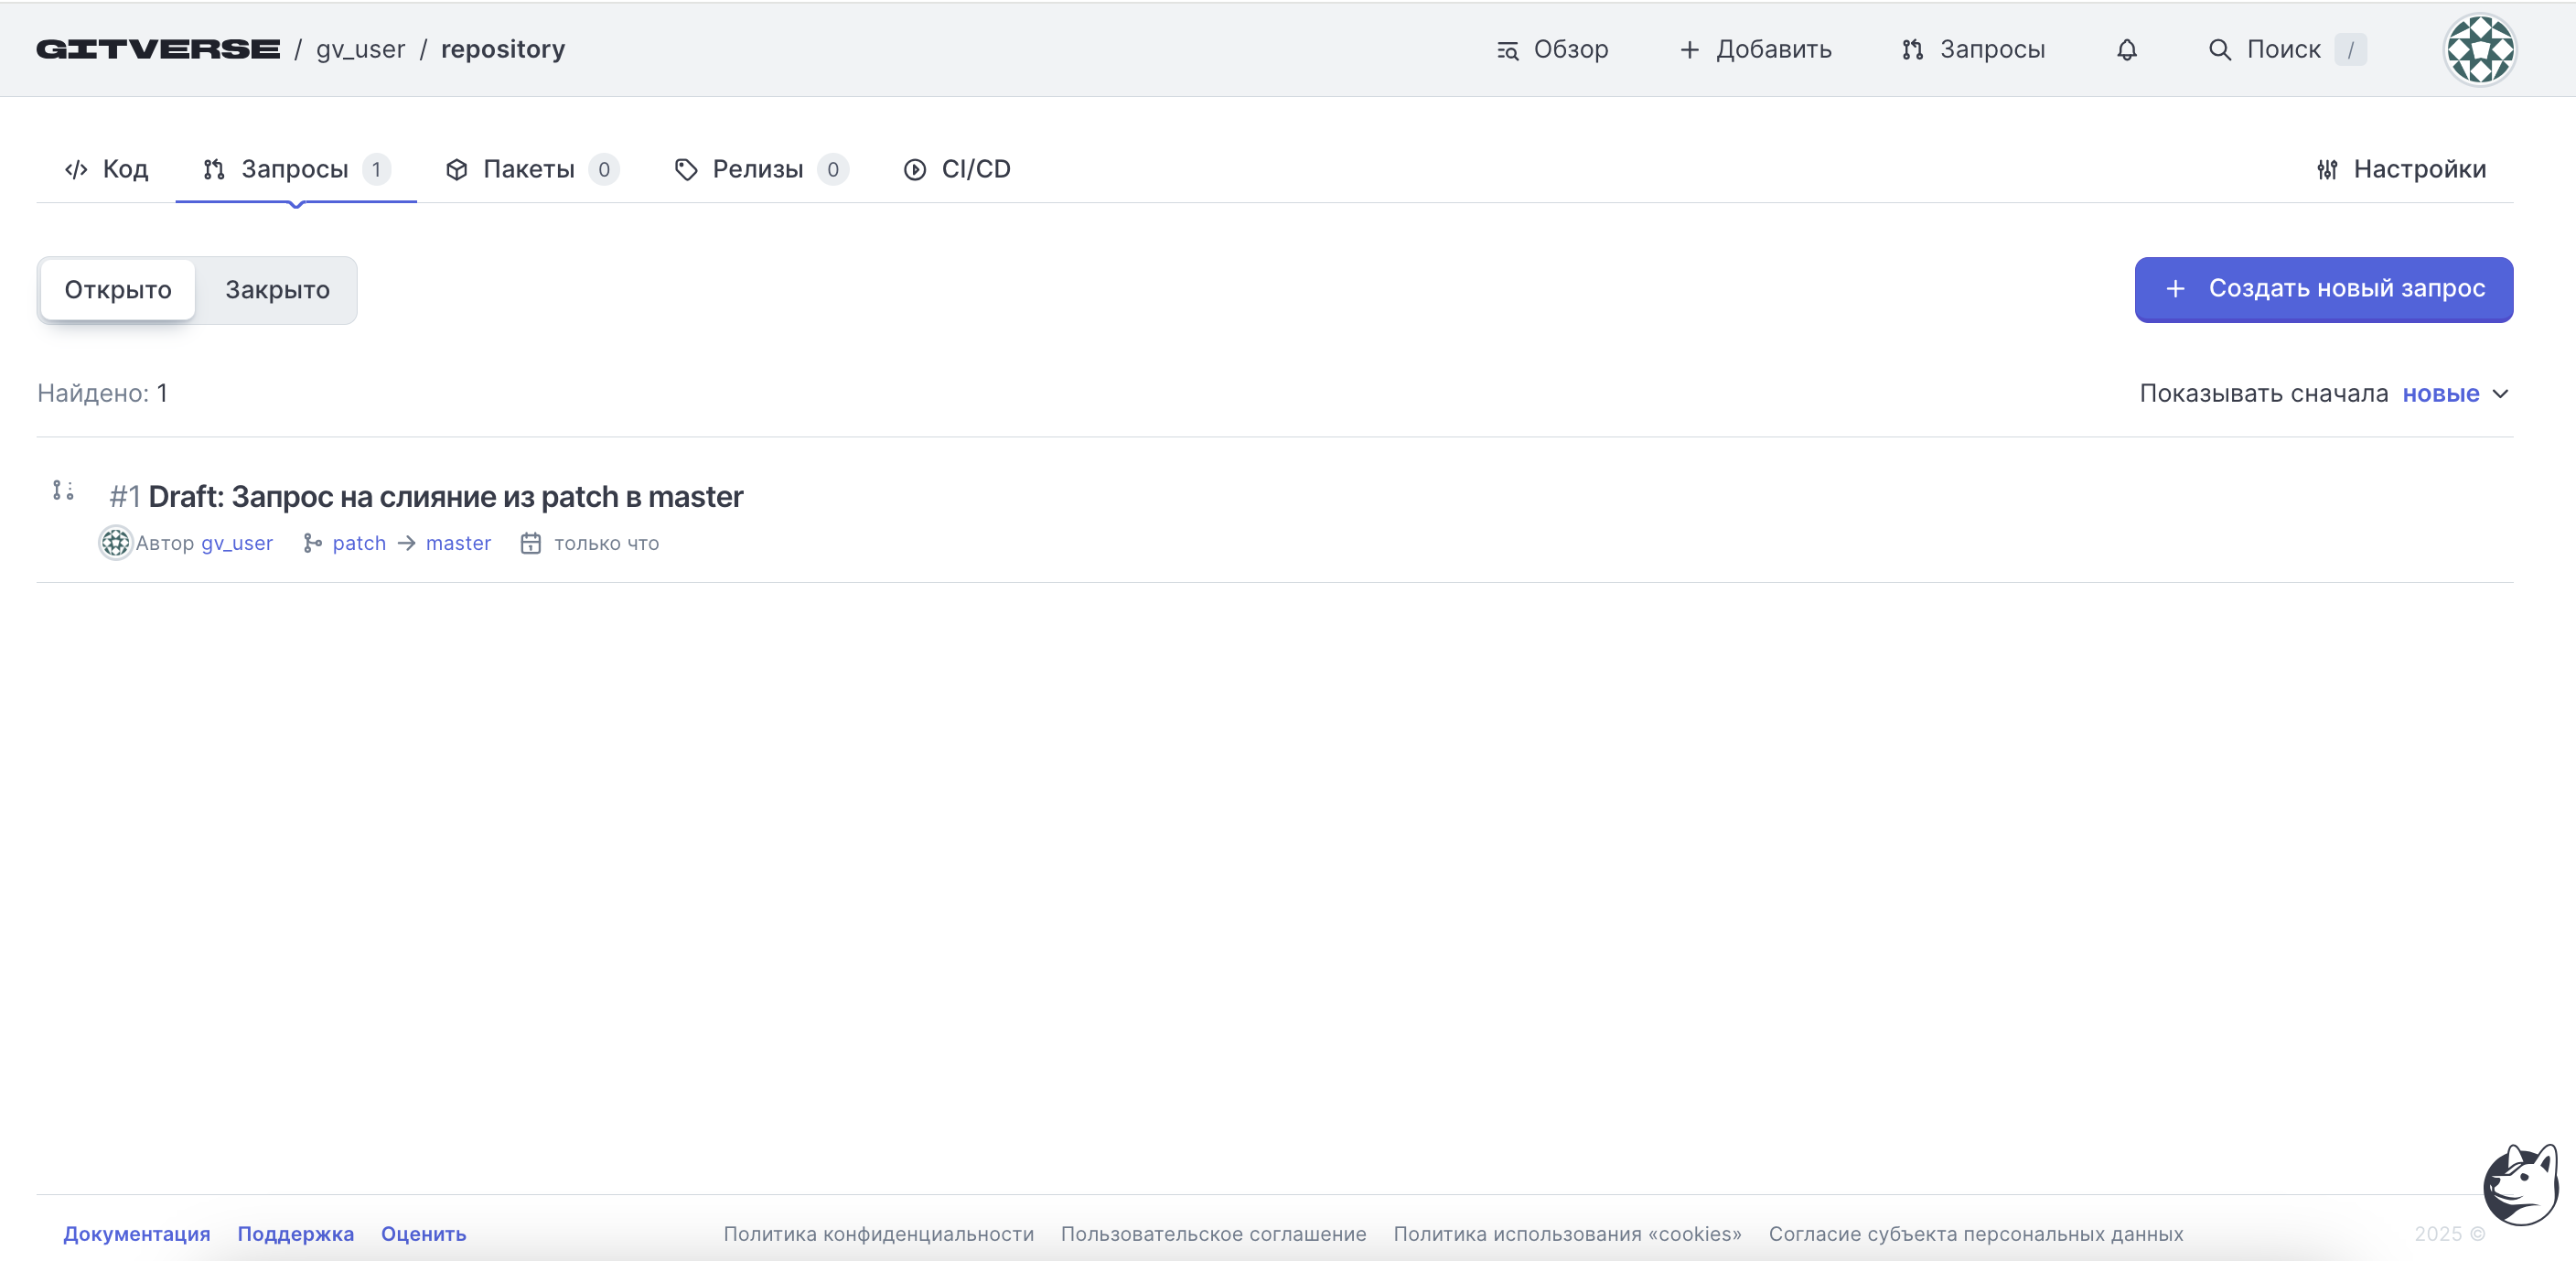2576x1261 pixels.
Task: Open the user avatar menu
Action: click(2479, 49)
